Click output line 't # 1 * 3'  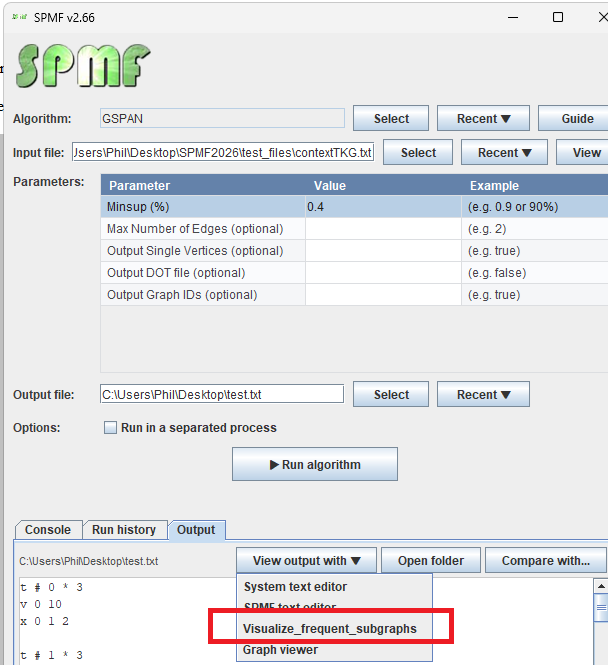point(51,655)
